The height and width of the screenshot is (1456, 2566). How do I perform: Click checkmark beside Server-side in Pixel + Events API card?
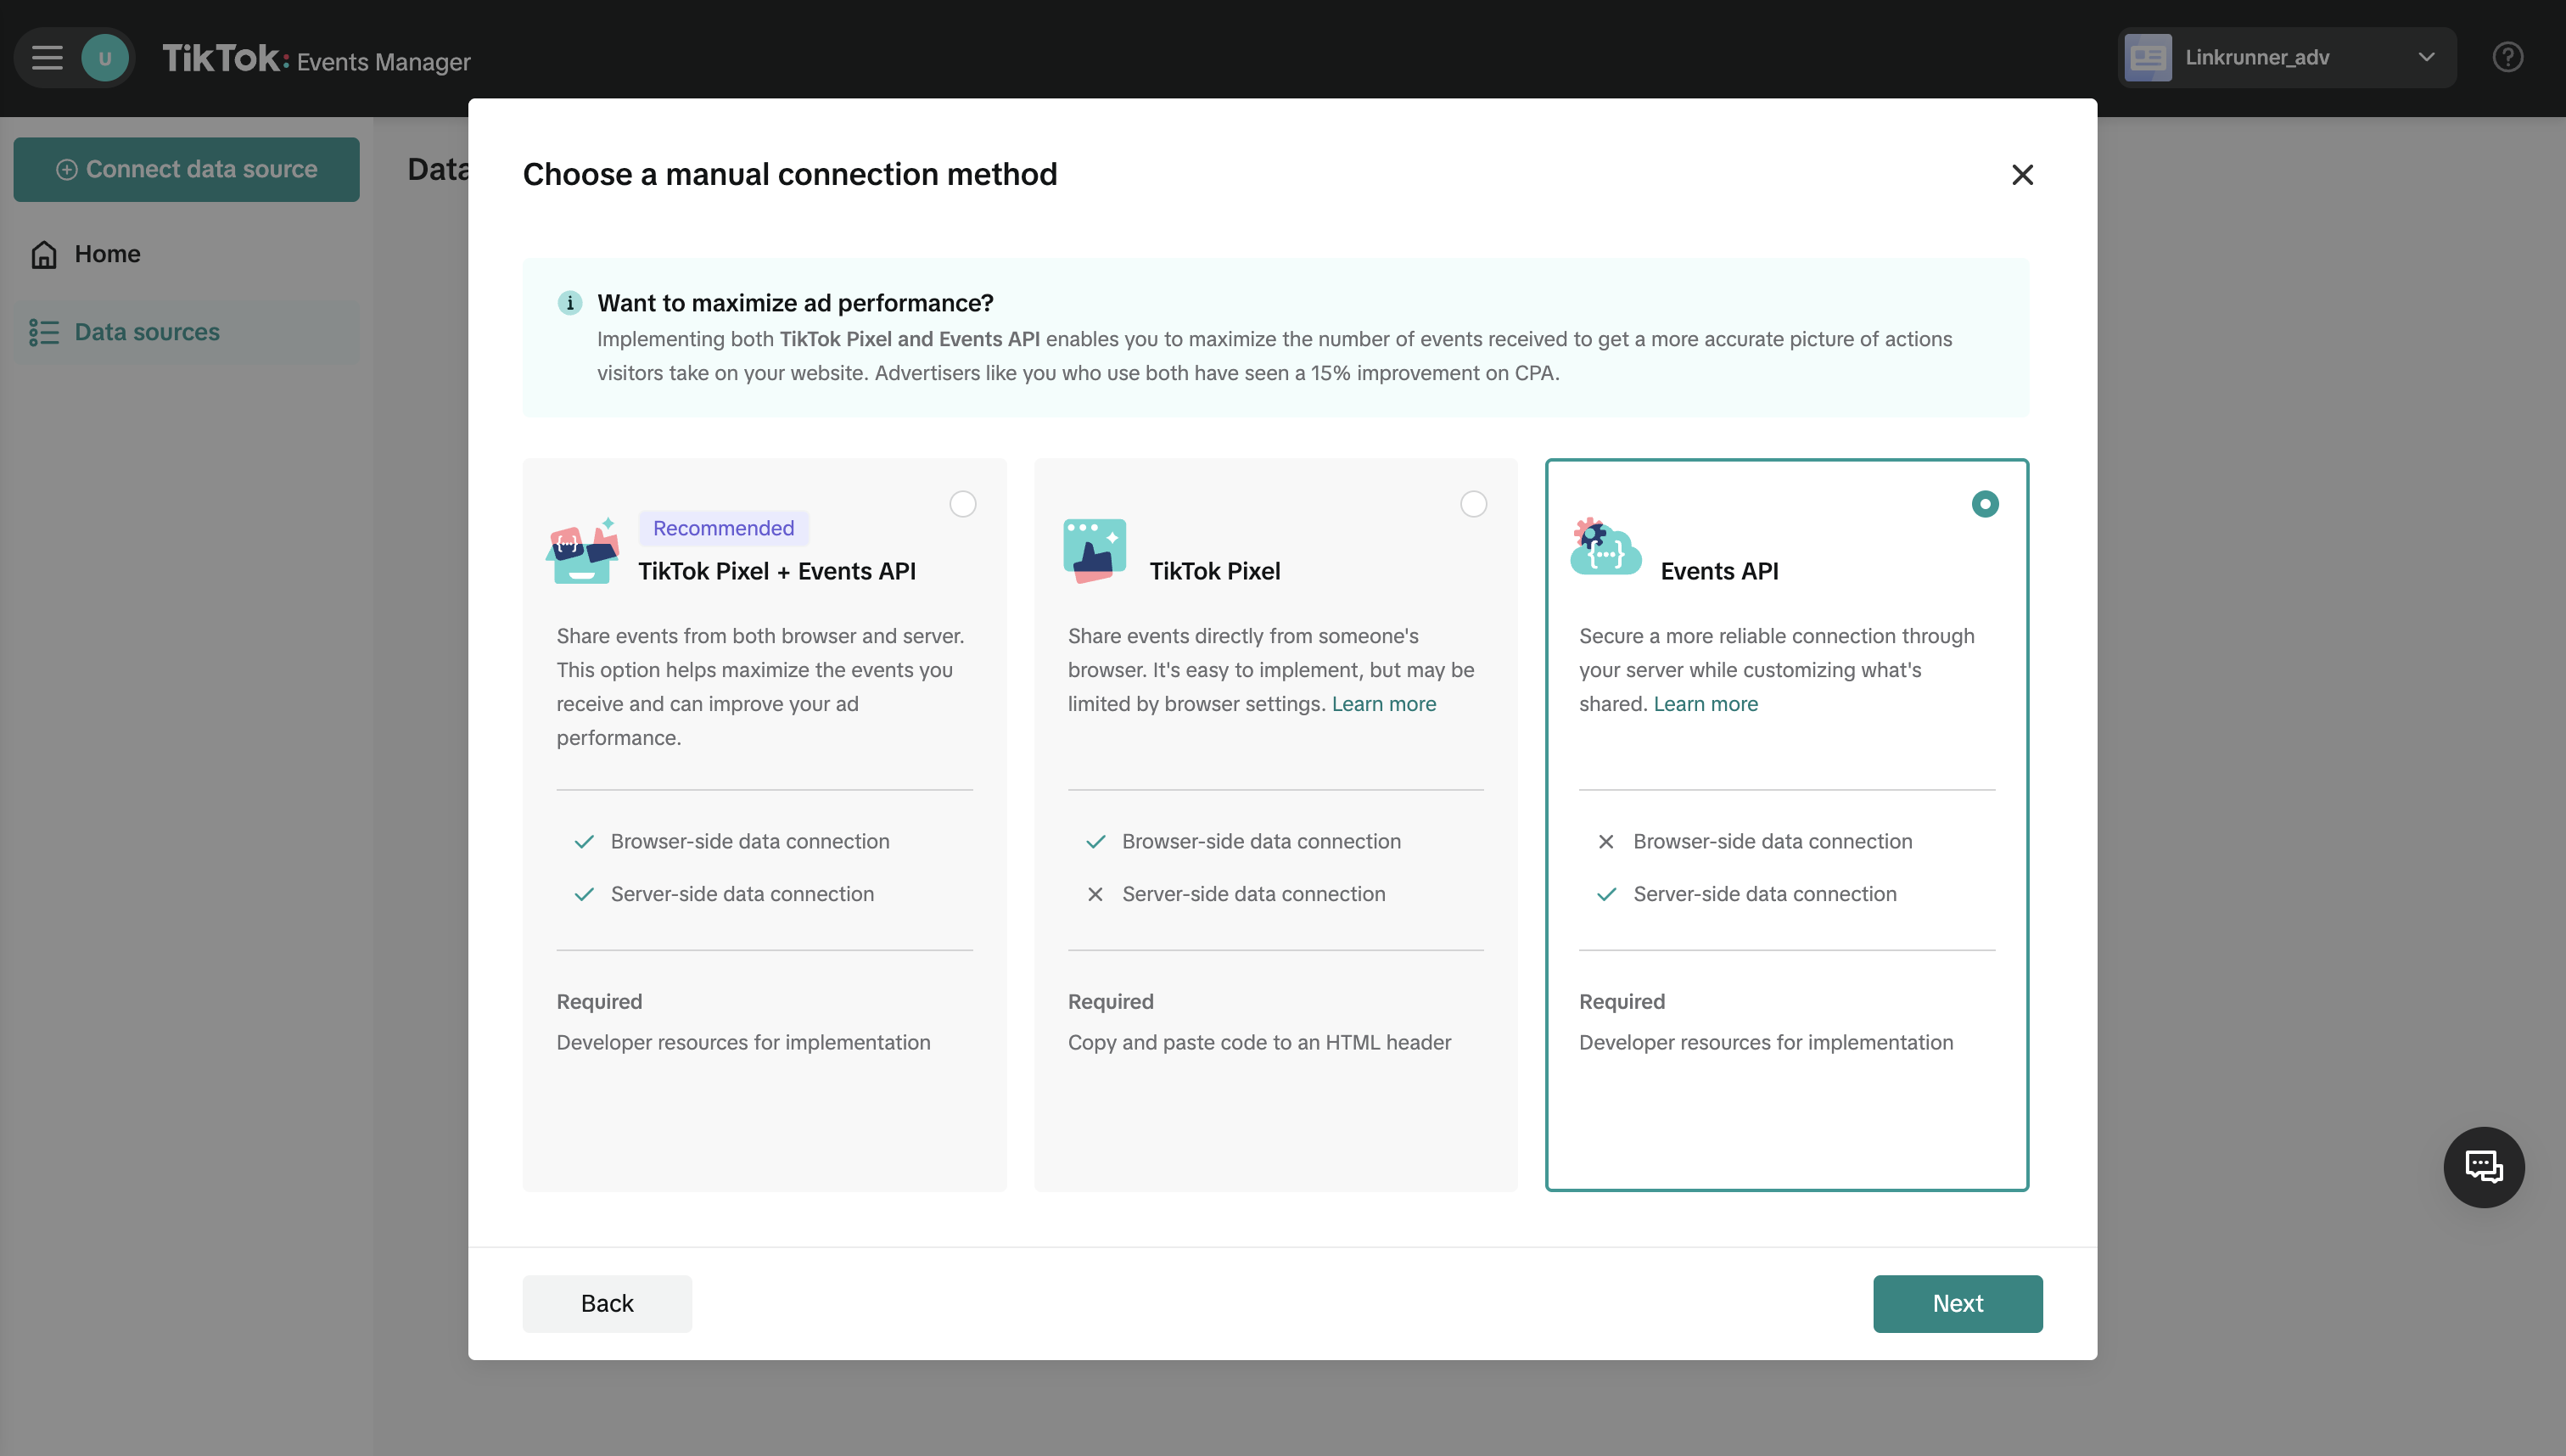584,894
